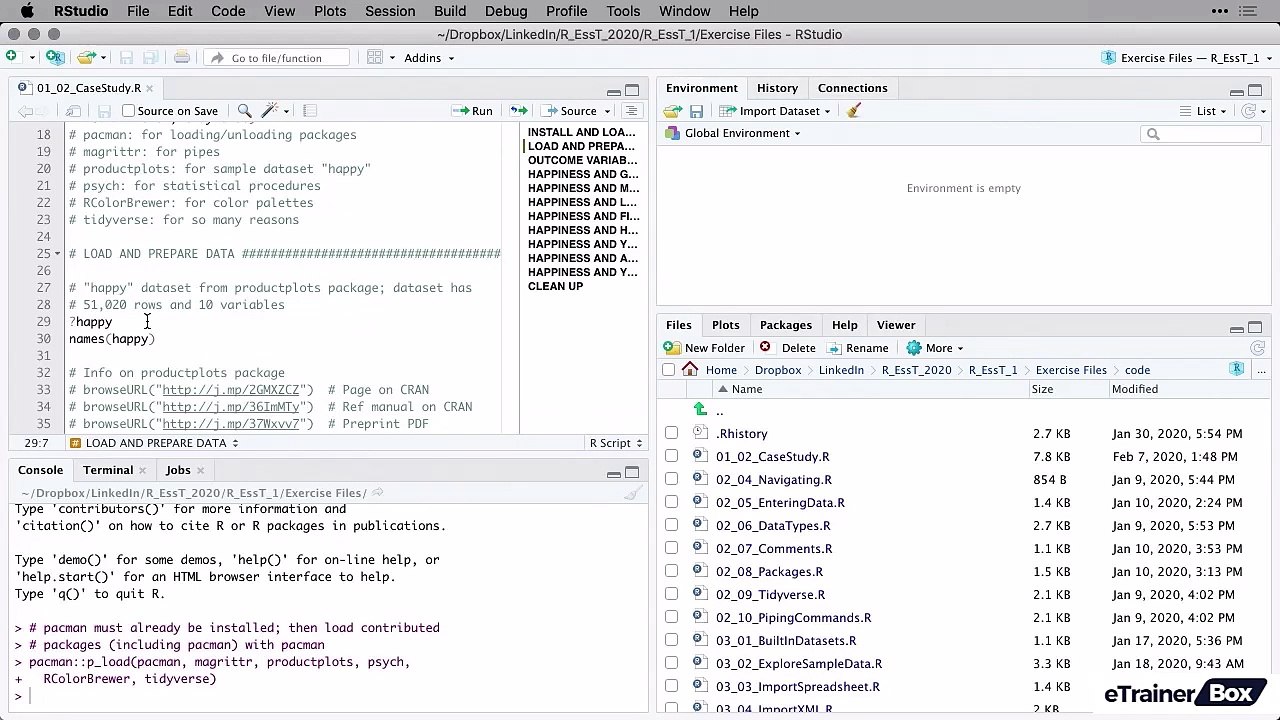The image size is (1280, 720).
Task: View current working directory arrow in console
Action: pos(377,493)
